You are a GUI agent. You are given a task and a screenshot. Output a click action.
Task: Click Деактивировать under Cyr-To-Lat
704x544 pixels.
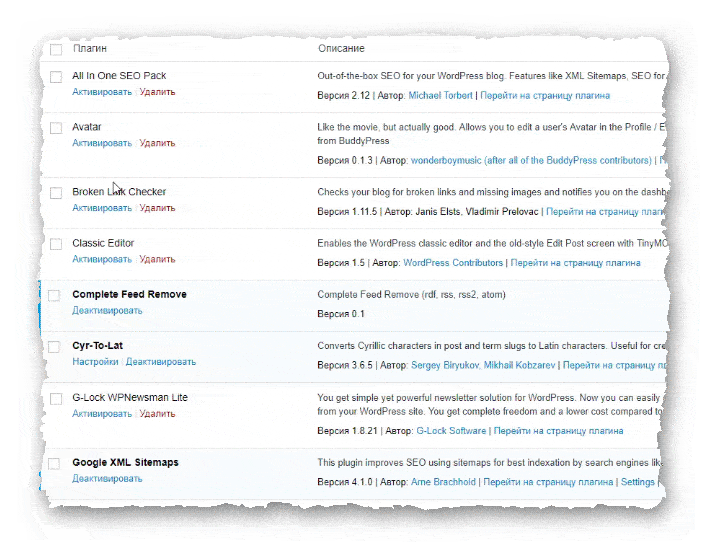click(x=161, y=362)
